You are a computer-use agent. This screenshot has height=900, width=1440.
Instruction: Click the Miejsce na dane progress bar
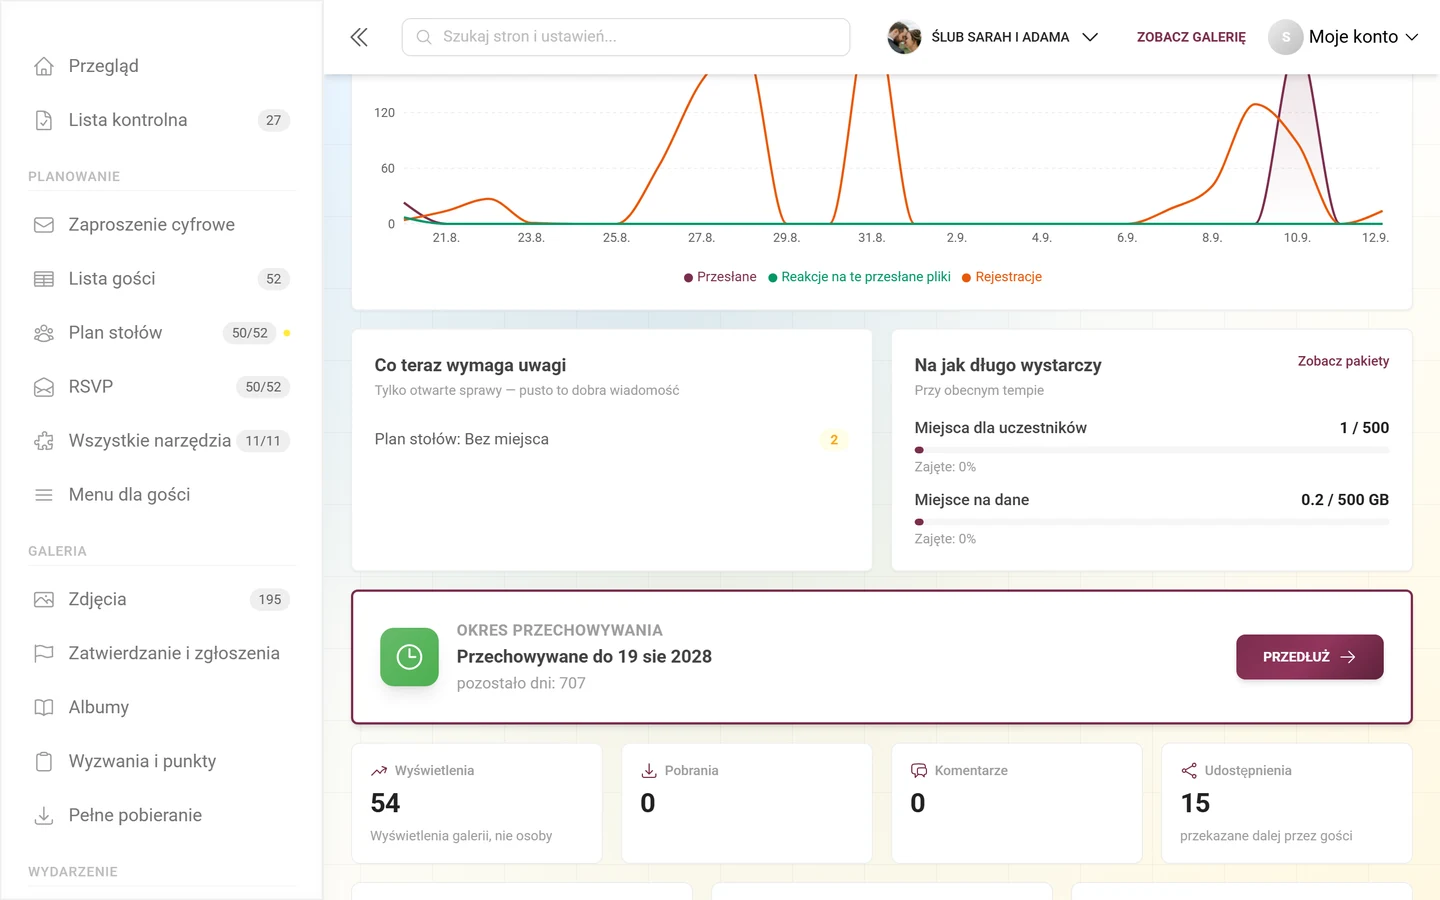[x=1152, y=522]
